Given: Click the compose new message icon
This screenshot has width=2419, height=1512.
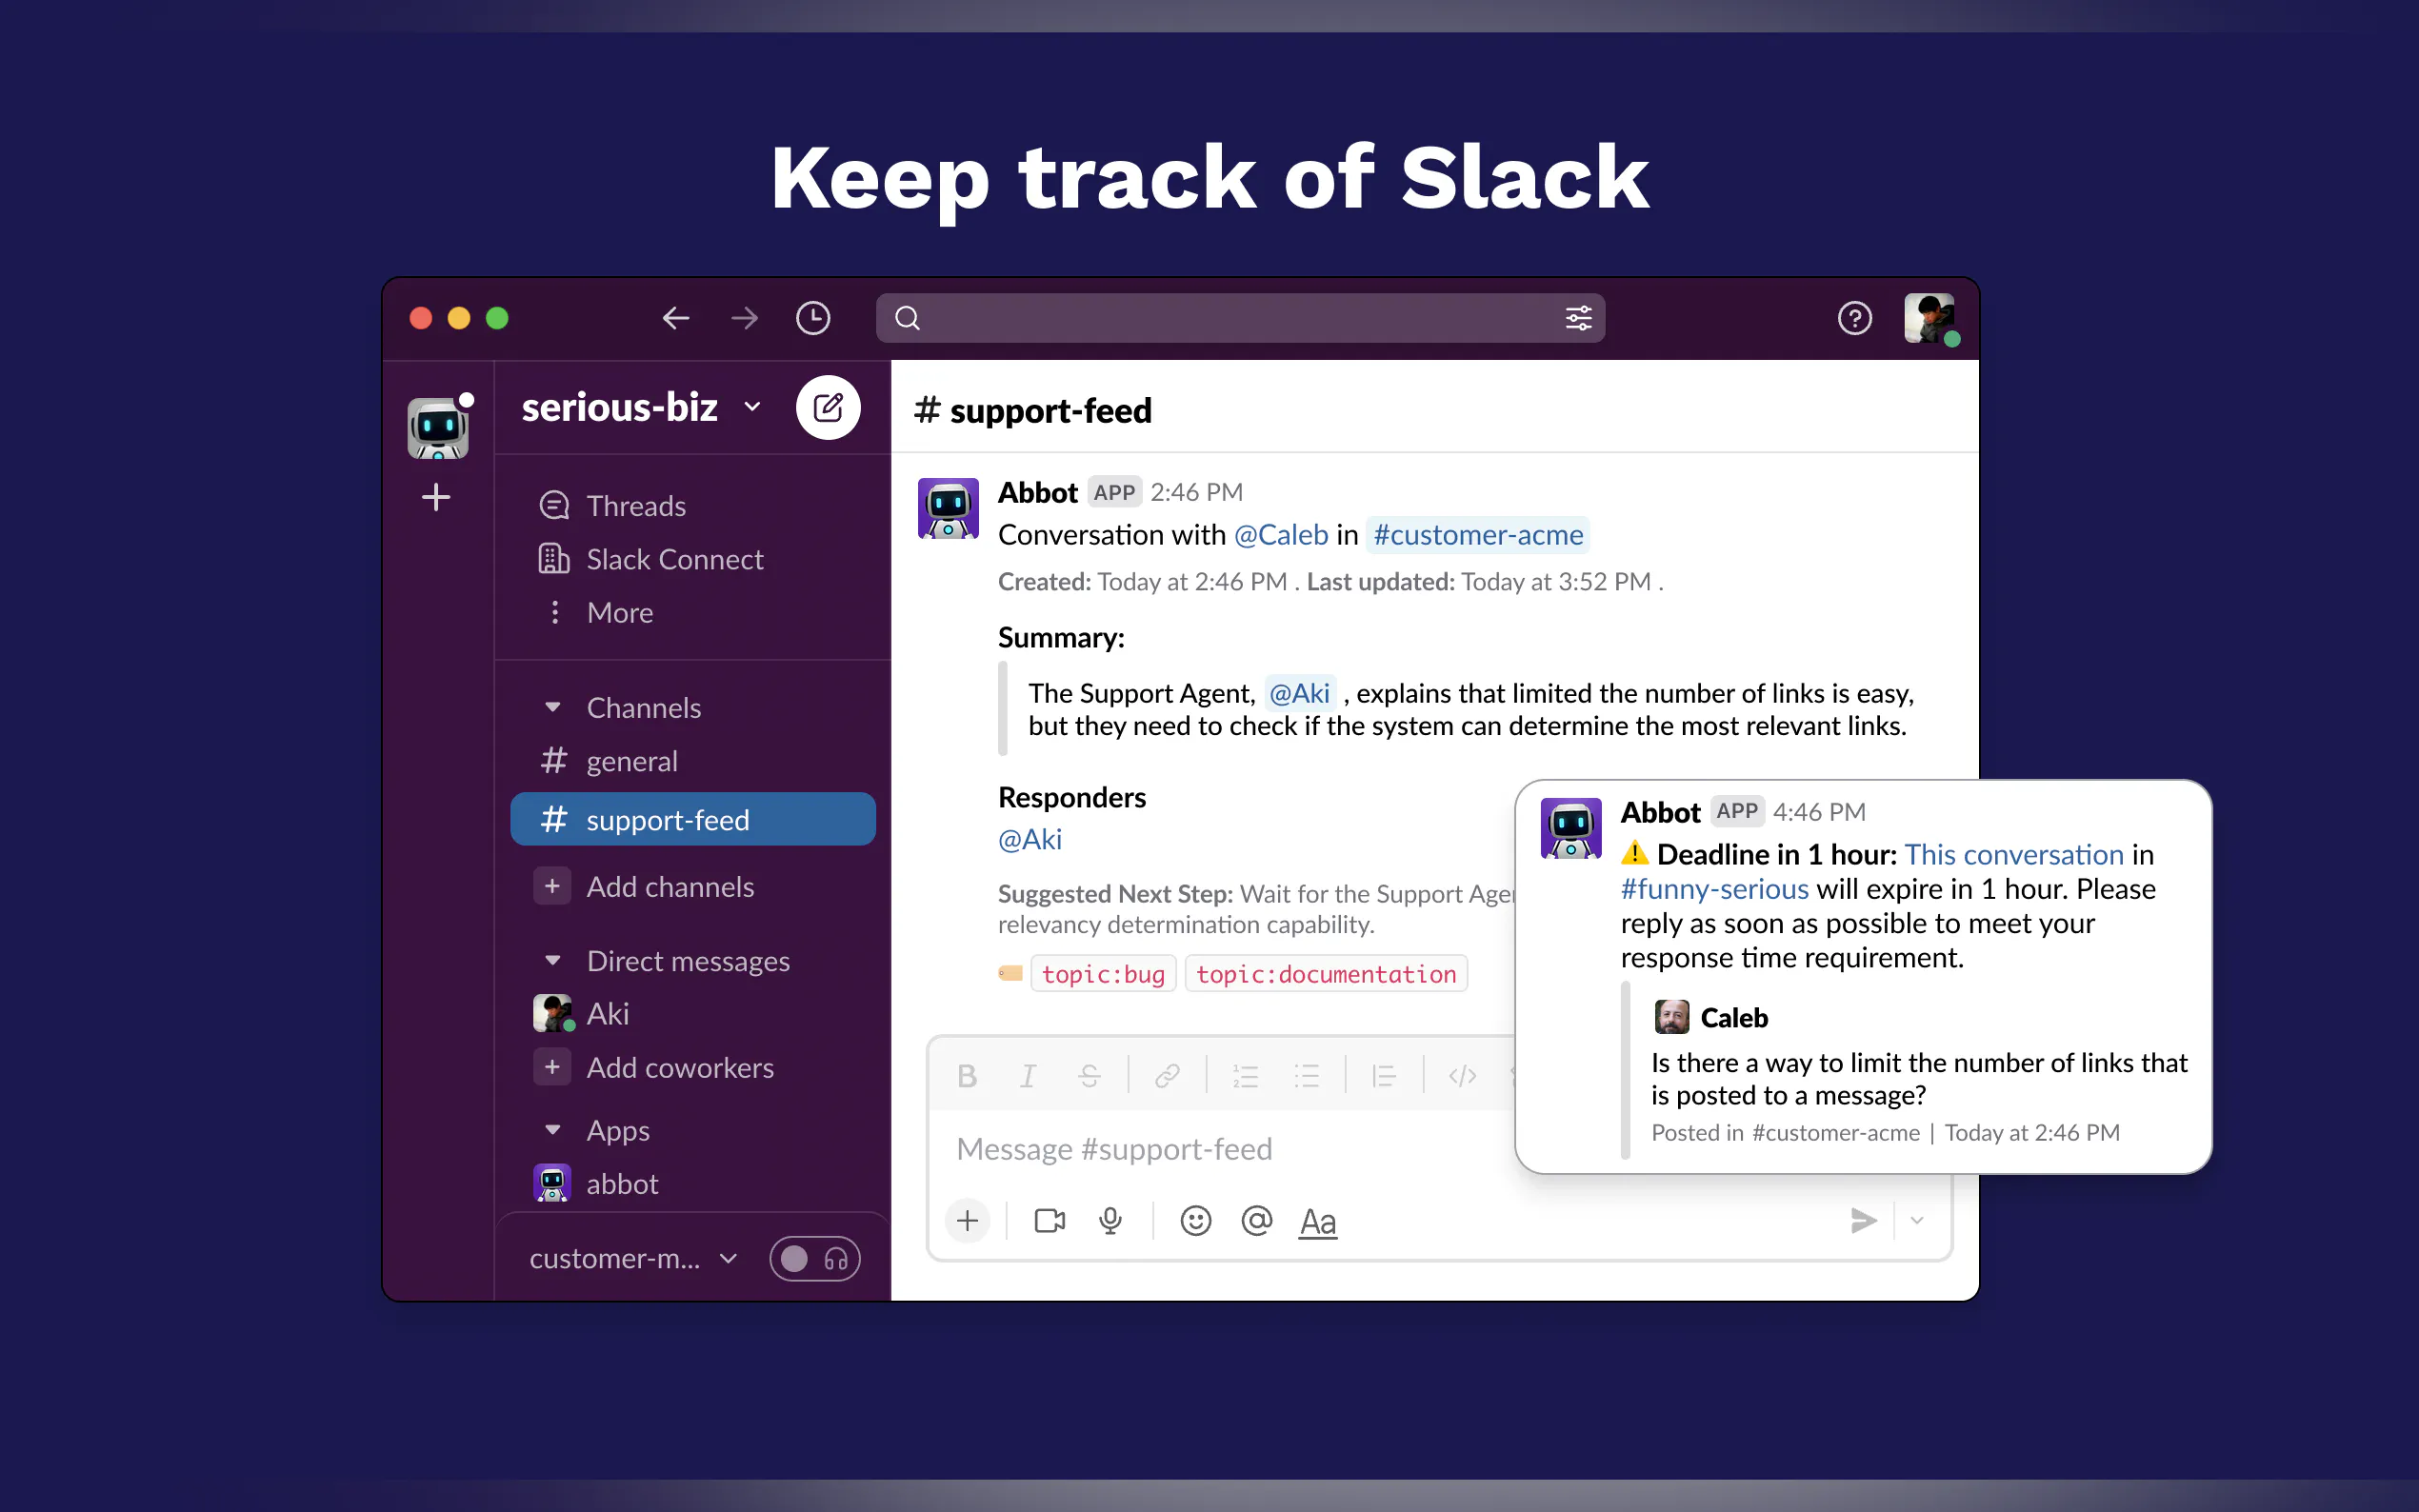Looking at the screenshot, I should pos(827,408).
